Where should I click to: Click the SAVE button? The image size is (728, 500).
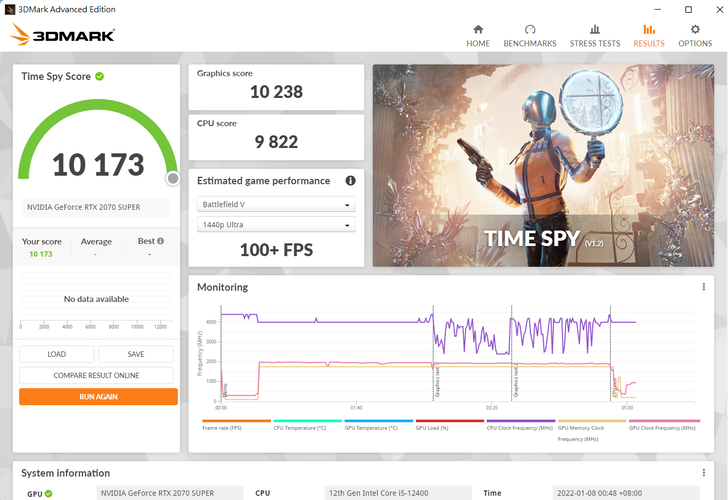[x=136, y=354]
